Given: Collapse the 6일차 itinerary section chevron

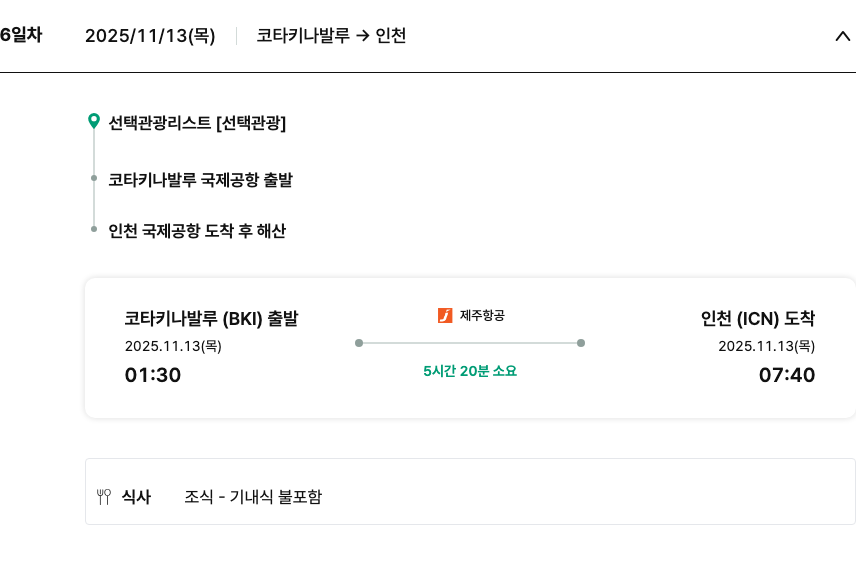Looking at the screenshot, I should point(841,36).
